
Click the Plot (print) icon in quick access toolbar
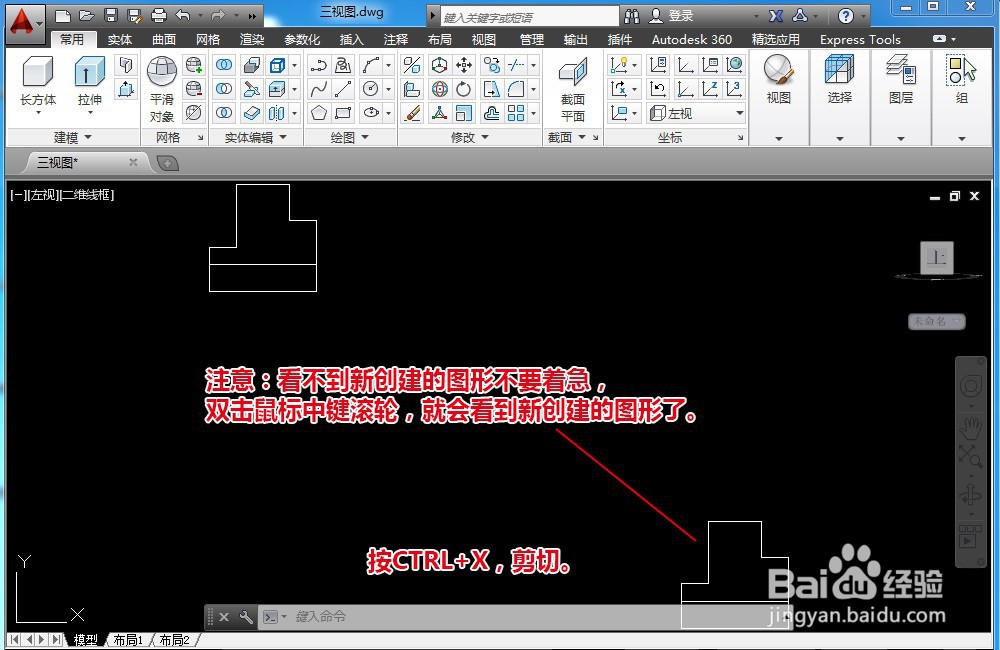159,15
